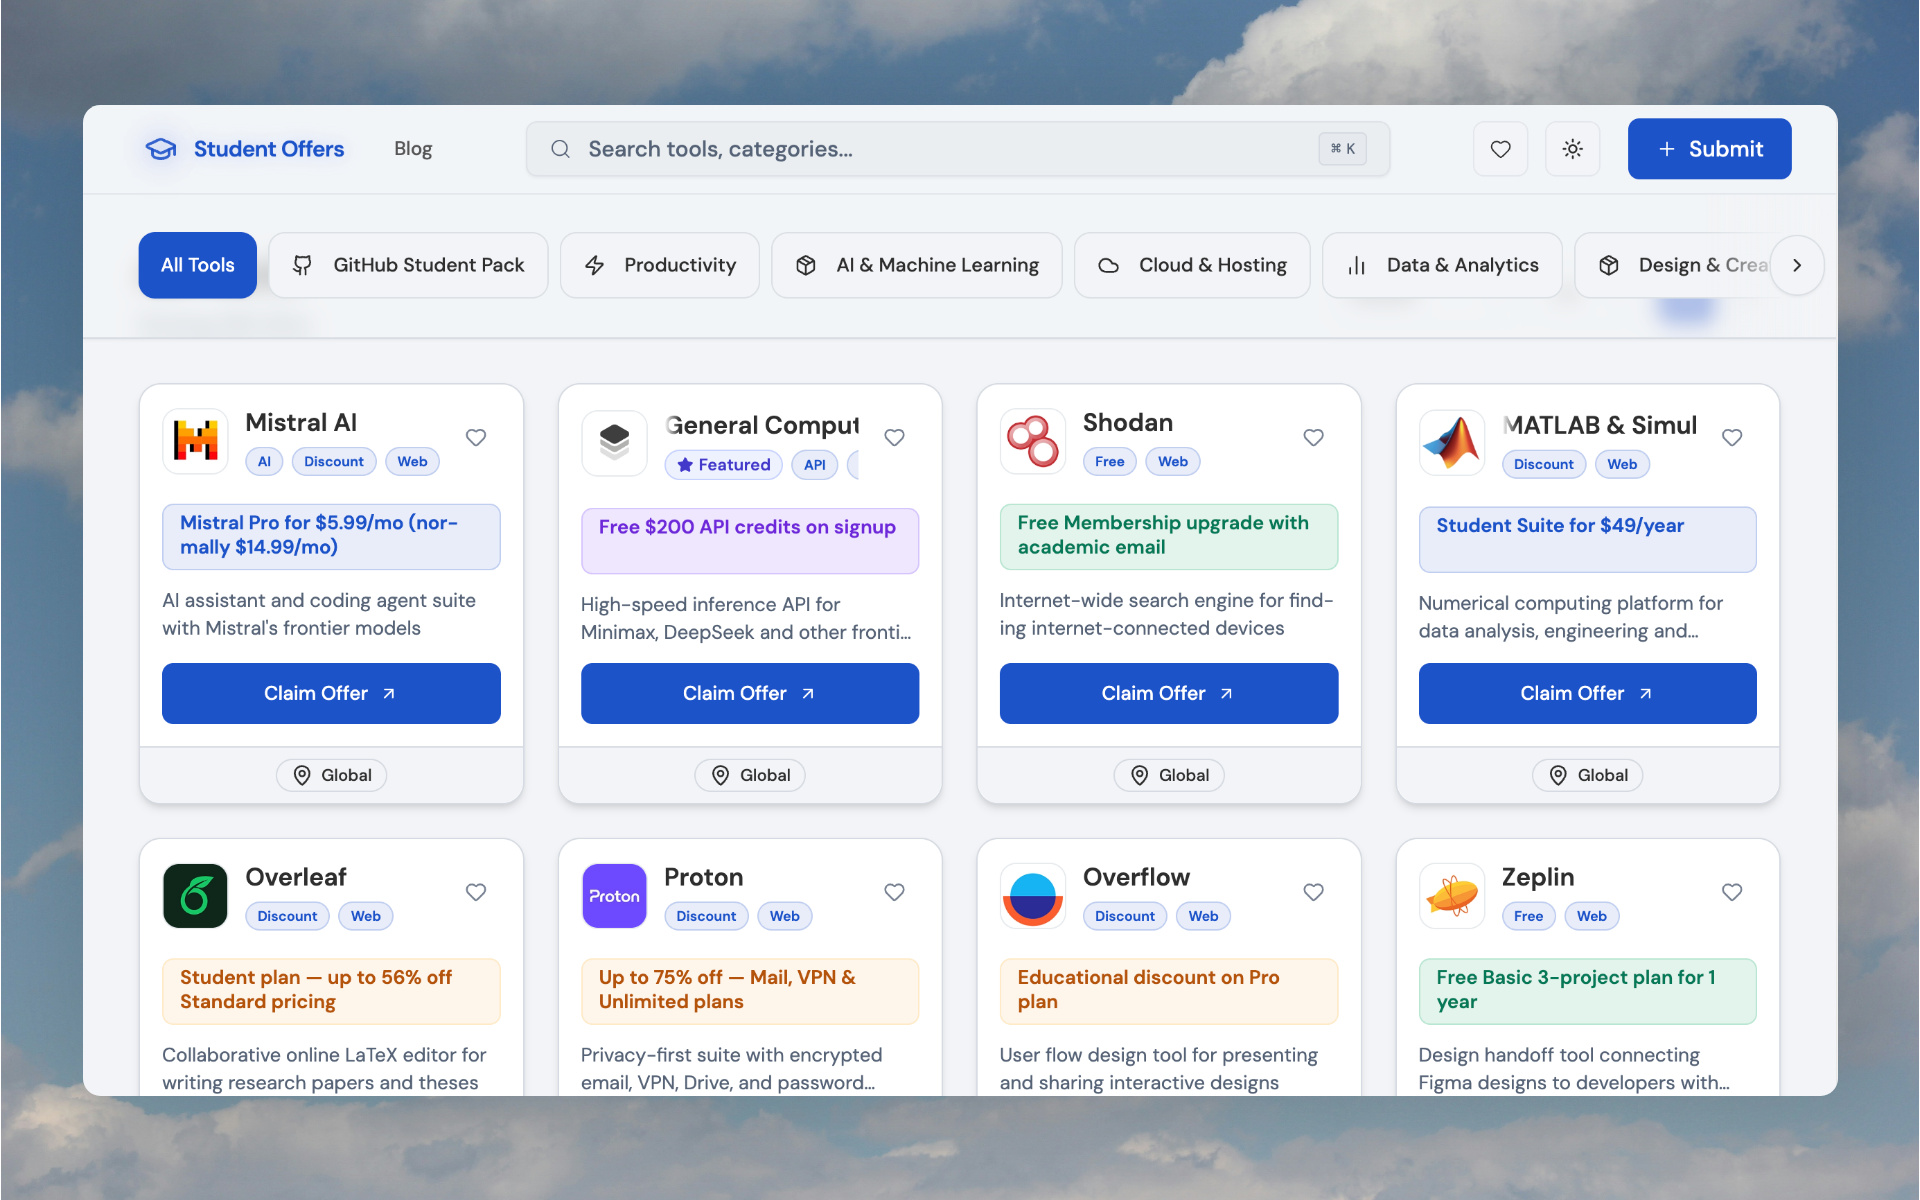
Task: Click the ⌘K shortcut badge in search
Action: pyautogui.click(x=1342, y=149)
